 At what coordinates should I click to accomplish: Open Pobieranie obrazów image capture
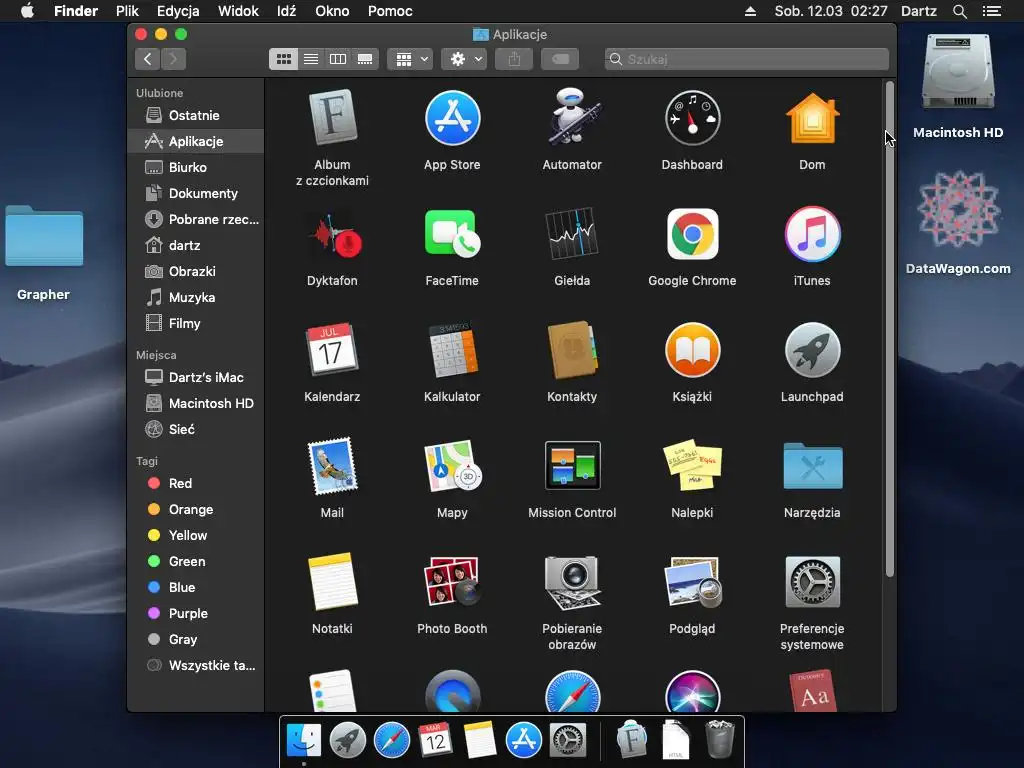tap(572, 581)
